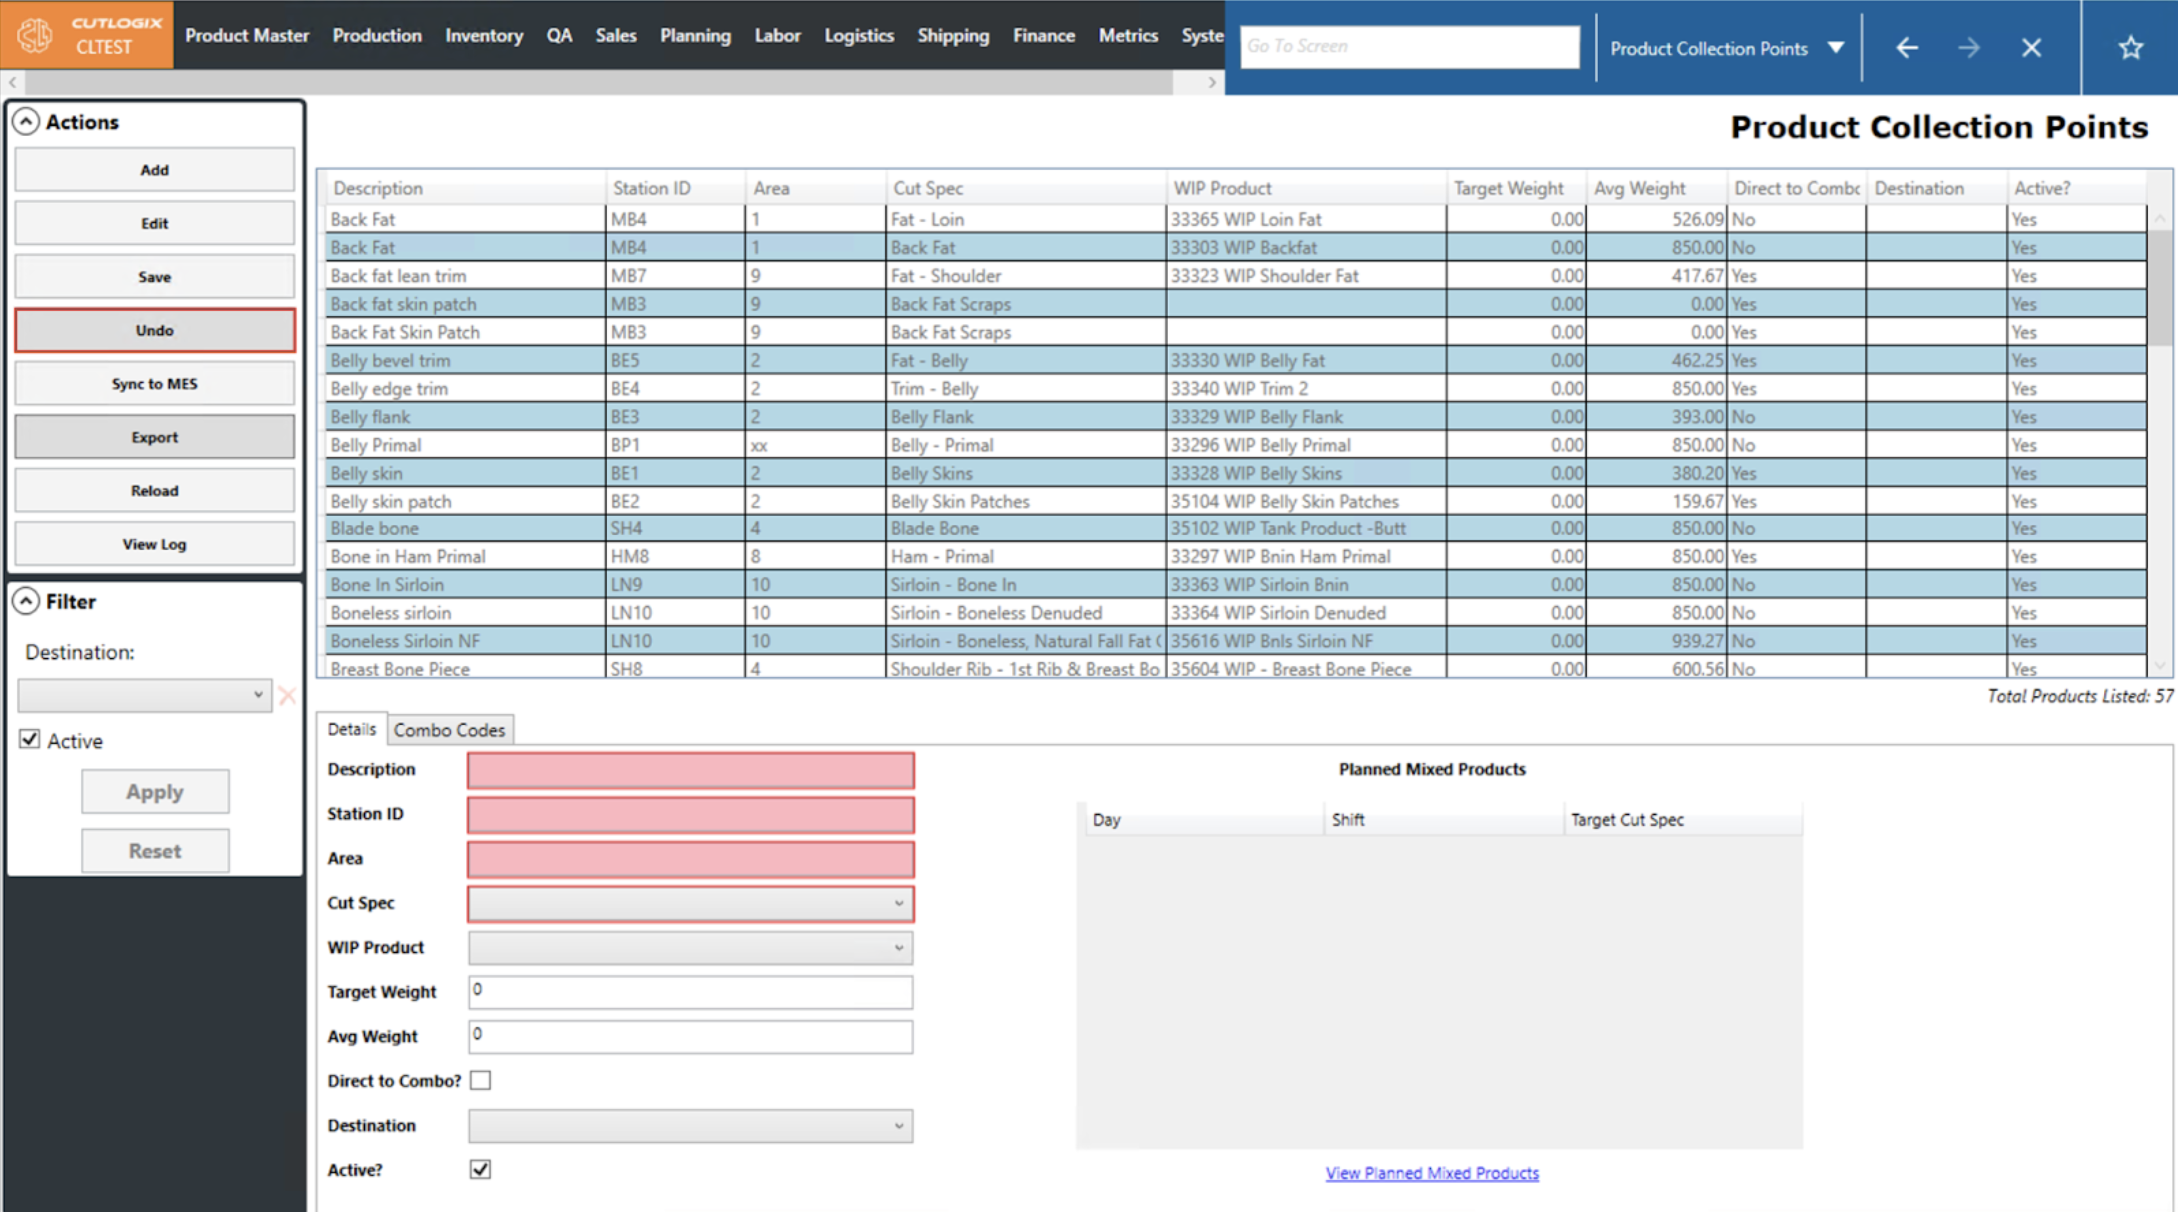This screenshot has width=2178, height=1212.
Task: Collapse the Actions panel chevron
Action: click(x=26, y=122)
